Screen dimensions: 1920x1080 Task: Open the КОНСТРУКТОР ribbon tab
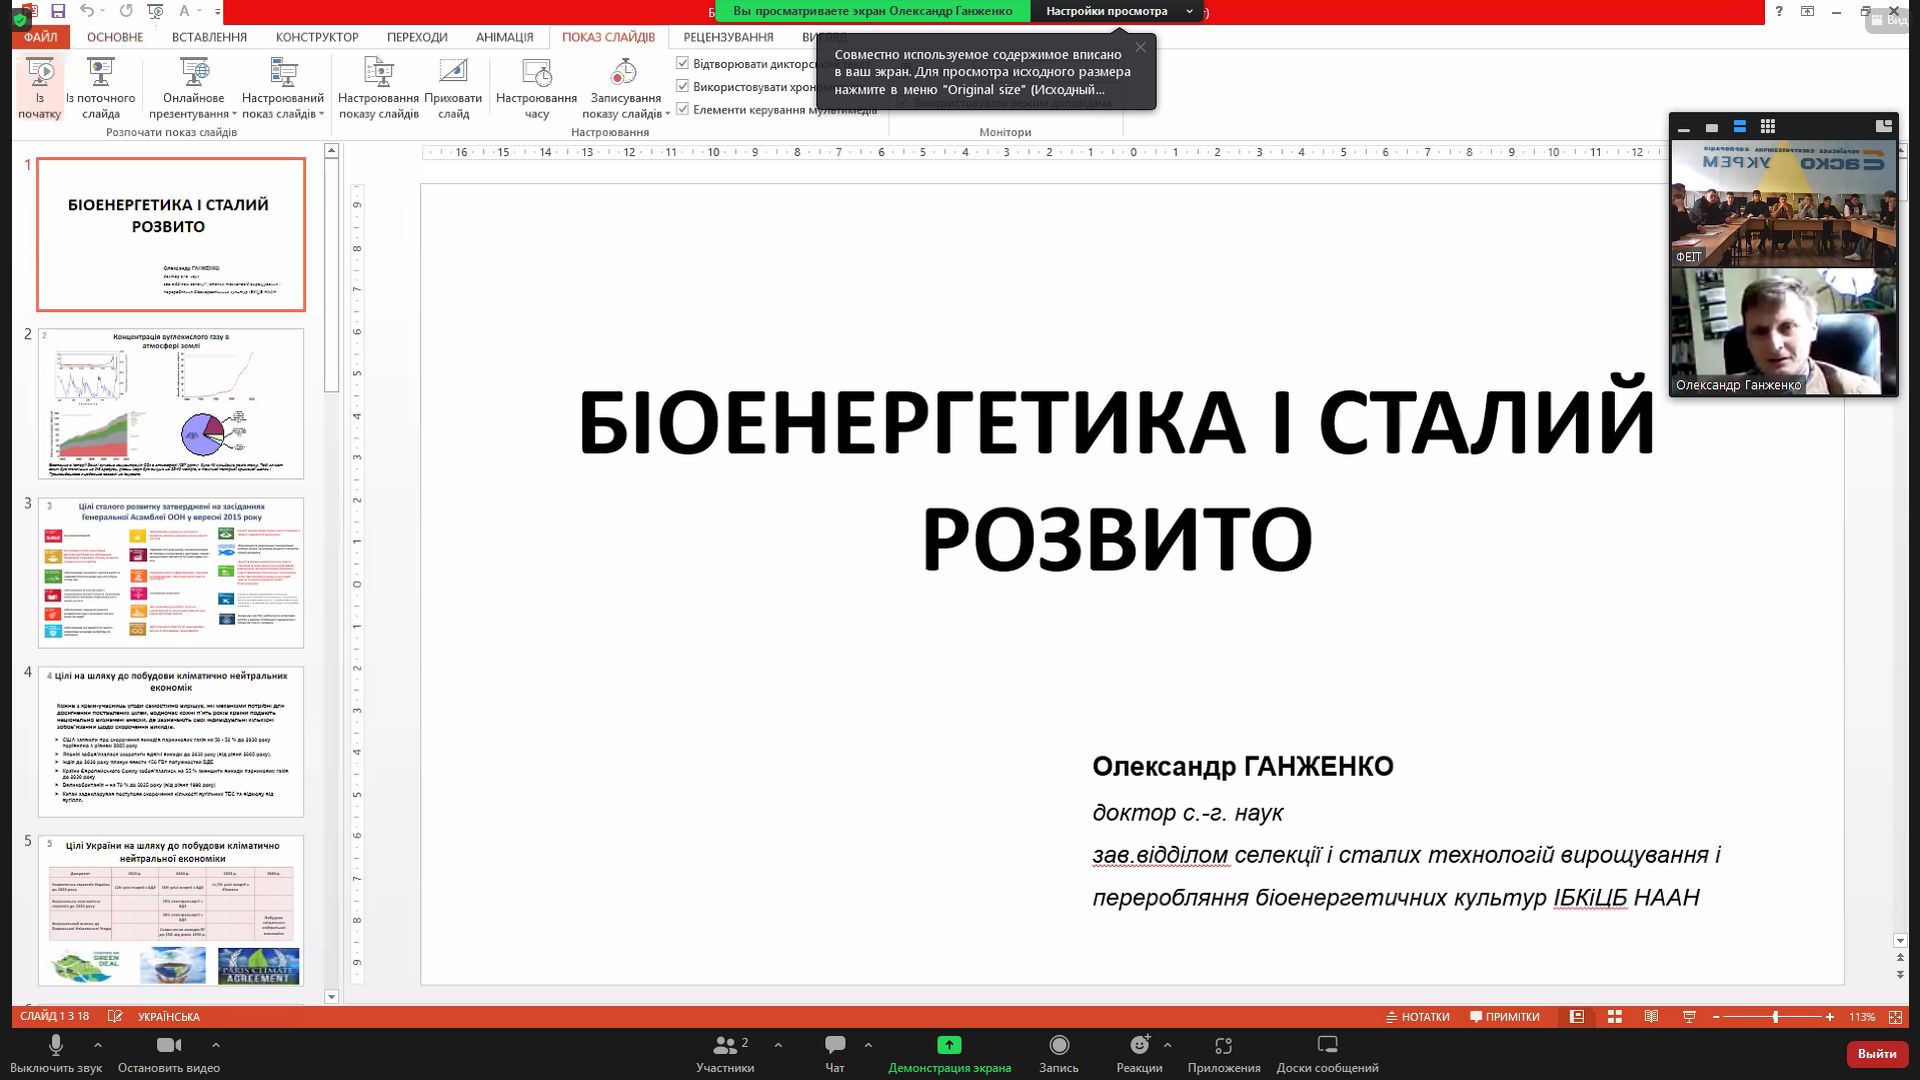coord(317,37)
